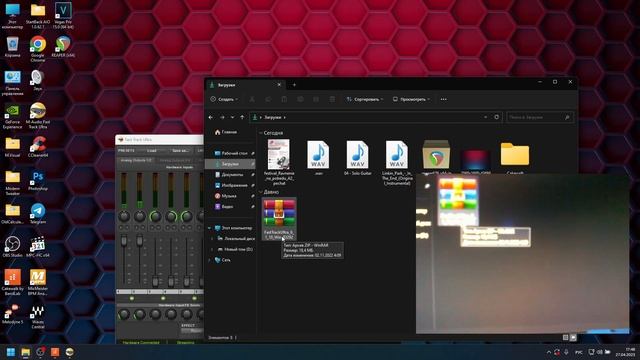
Task: Click the Explorer refresh icon
Action: pyautogui.click(x=496, y=117)
